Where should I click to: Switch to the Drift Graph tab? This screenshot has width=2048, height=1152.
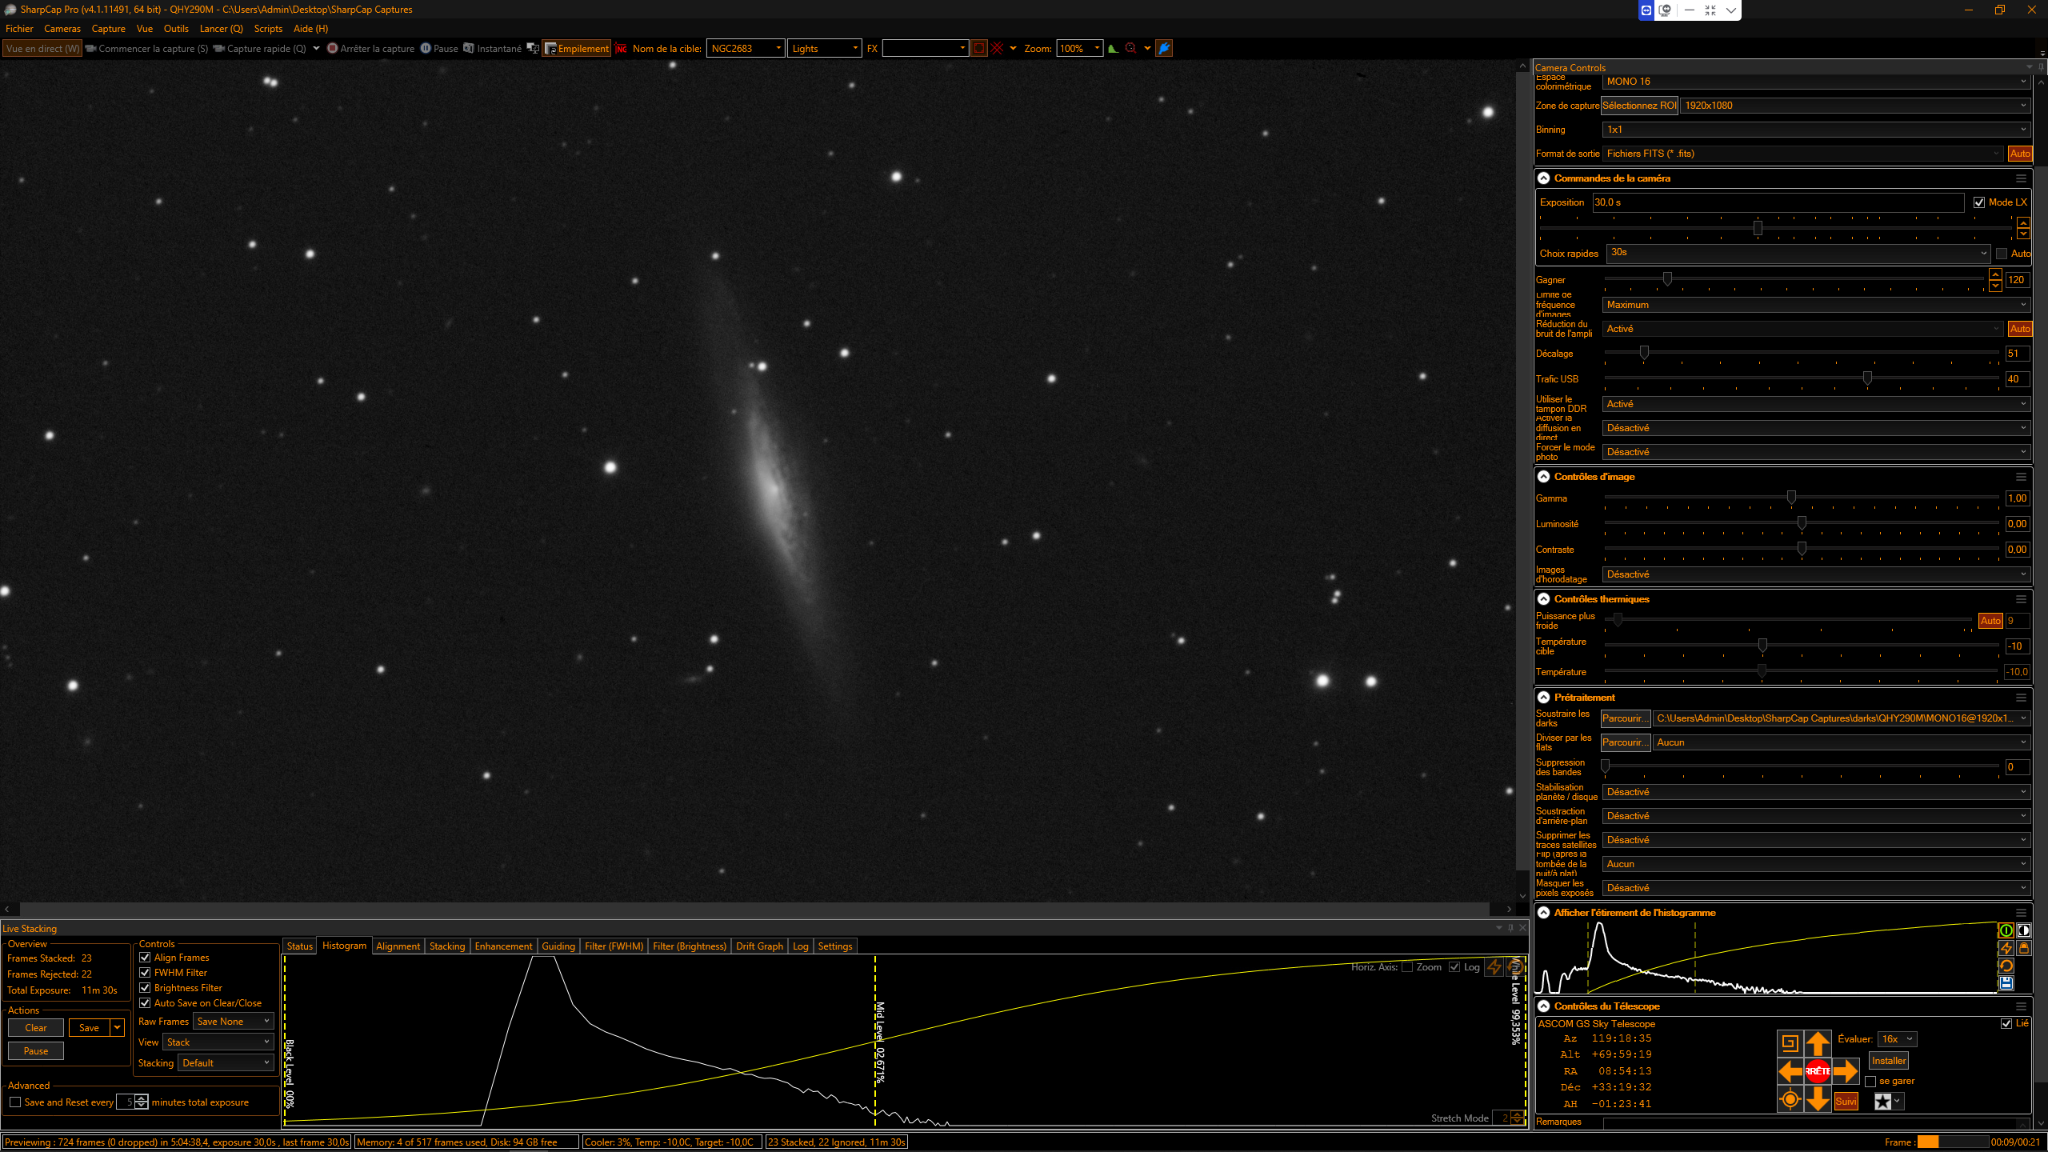759,947
